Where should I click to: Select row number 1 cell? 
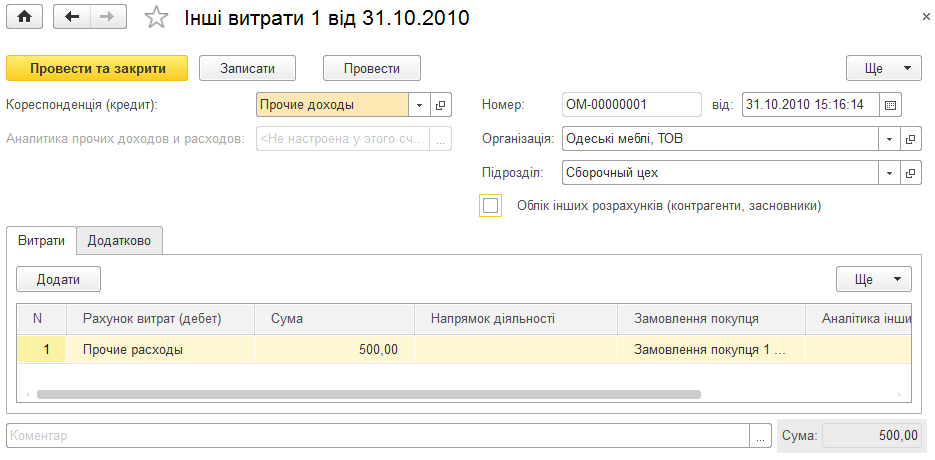coord(41,350)
